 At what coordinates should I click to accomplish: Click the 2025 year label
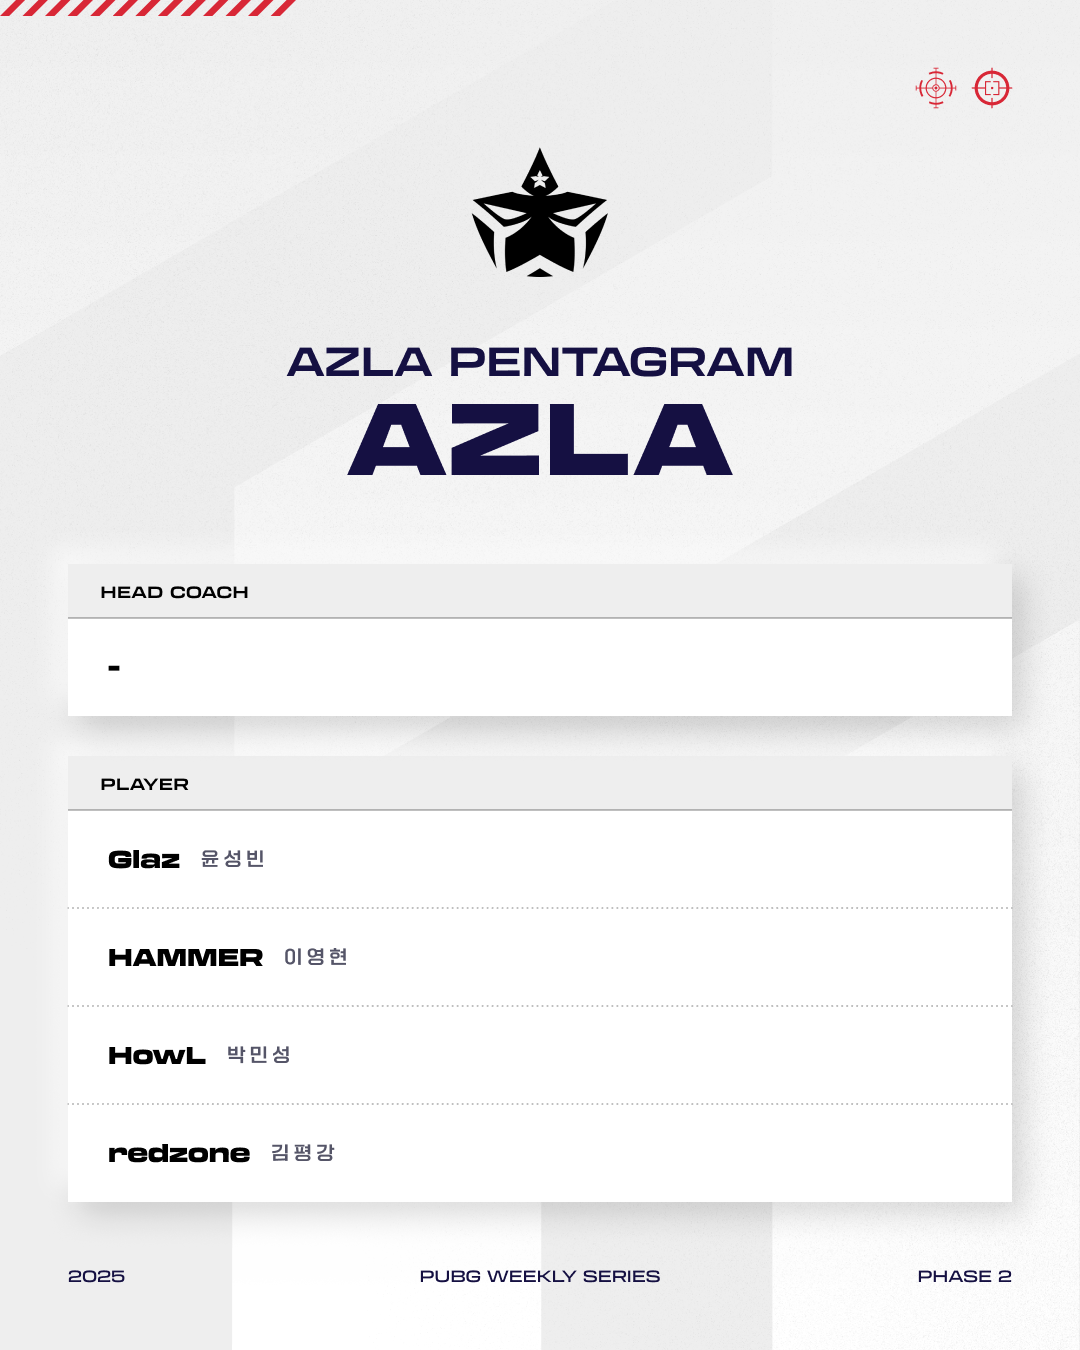tap(97, 1276)
